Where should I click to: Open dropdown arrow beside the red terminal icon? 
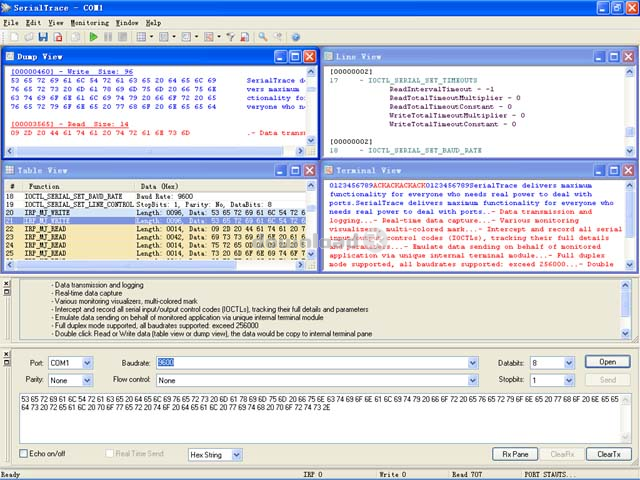tap(219, 37)
